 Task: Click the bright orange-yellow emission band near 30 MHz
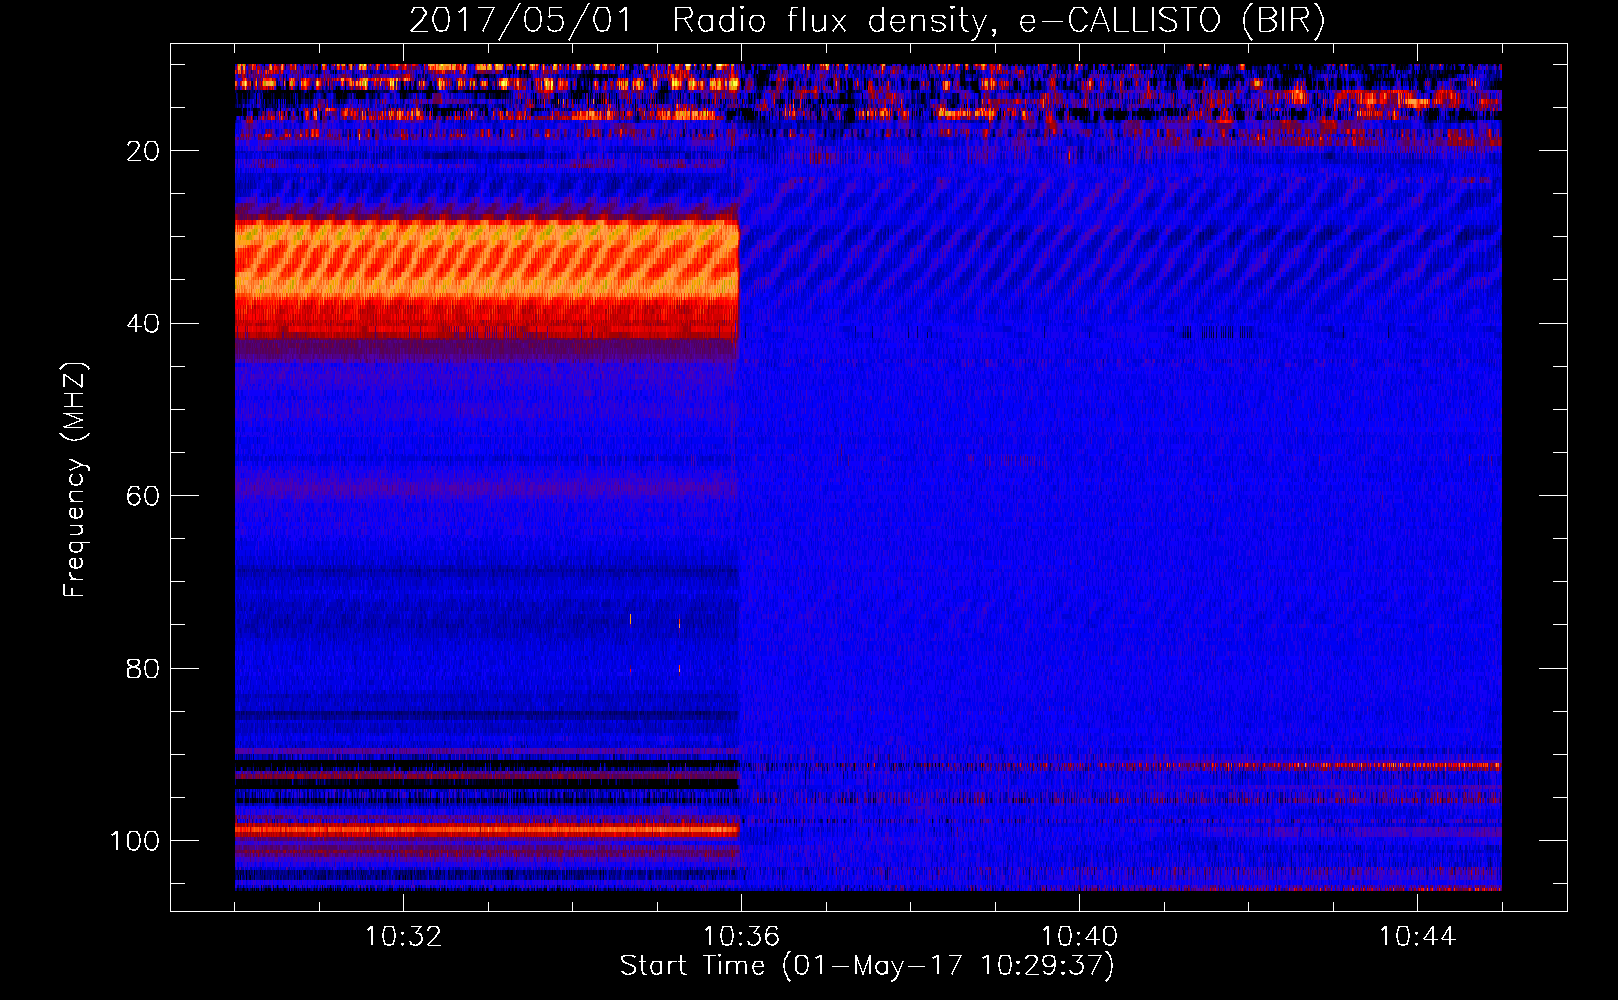[487, 259]
